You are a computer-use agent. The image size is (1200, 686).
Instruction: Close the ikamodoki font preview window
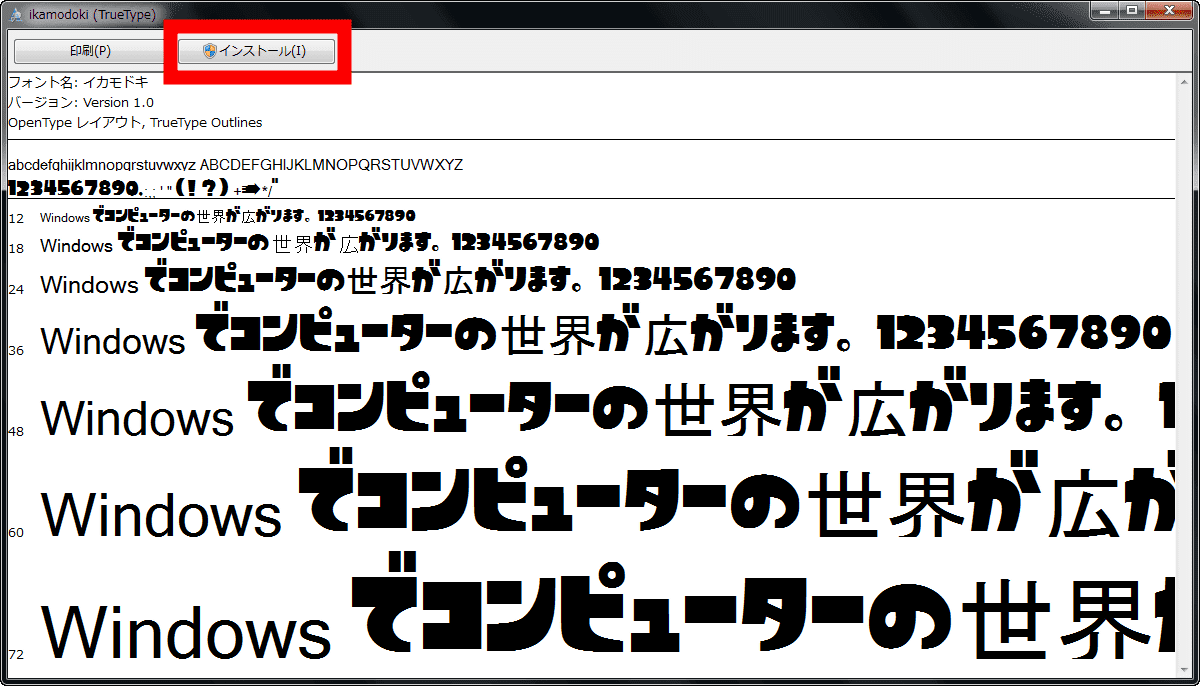pos(1169,10)
